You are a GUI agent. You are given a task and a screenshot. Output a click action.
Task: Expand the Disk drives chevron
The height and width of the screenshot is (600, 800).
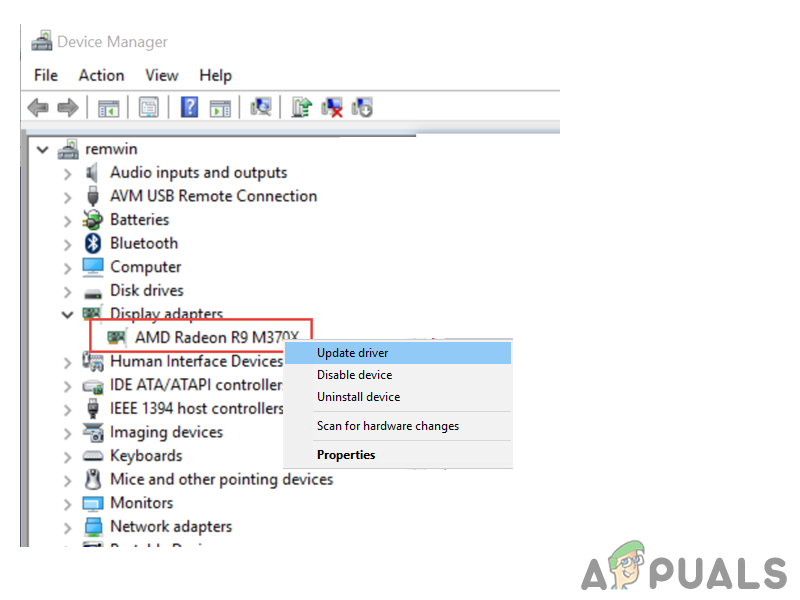tap(68, 291)
